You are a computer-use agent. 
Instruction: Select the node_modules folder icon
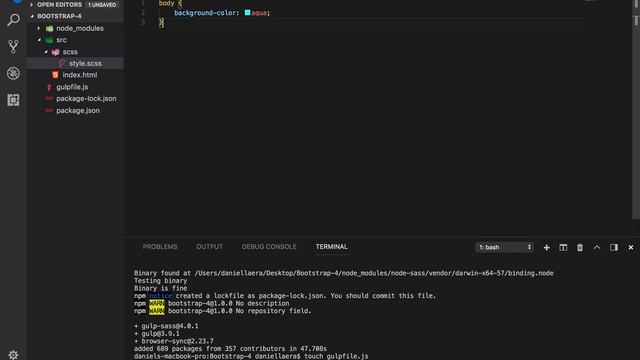tap(49, 28)
